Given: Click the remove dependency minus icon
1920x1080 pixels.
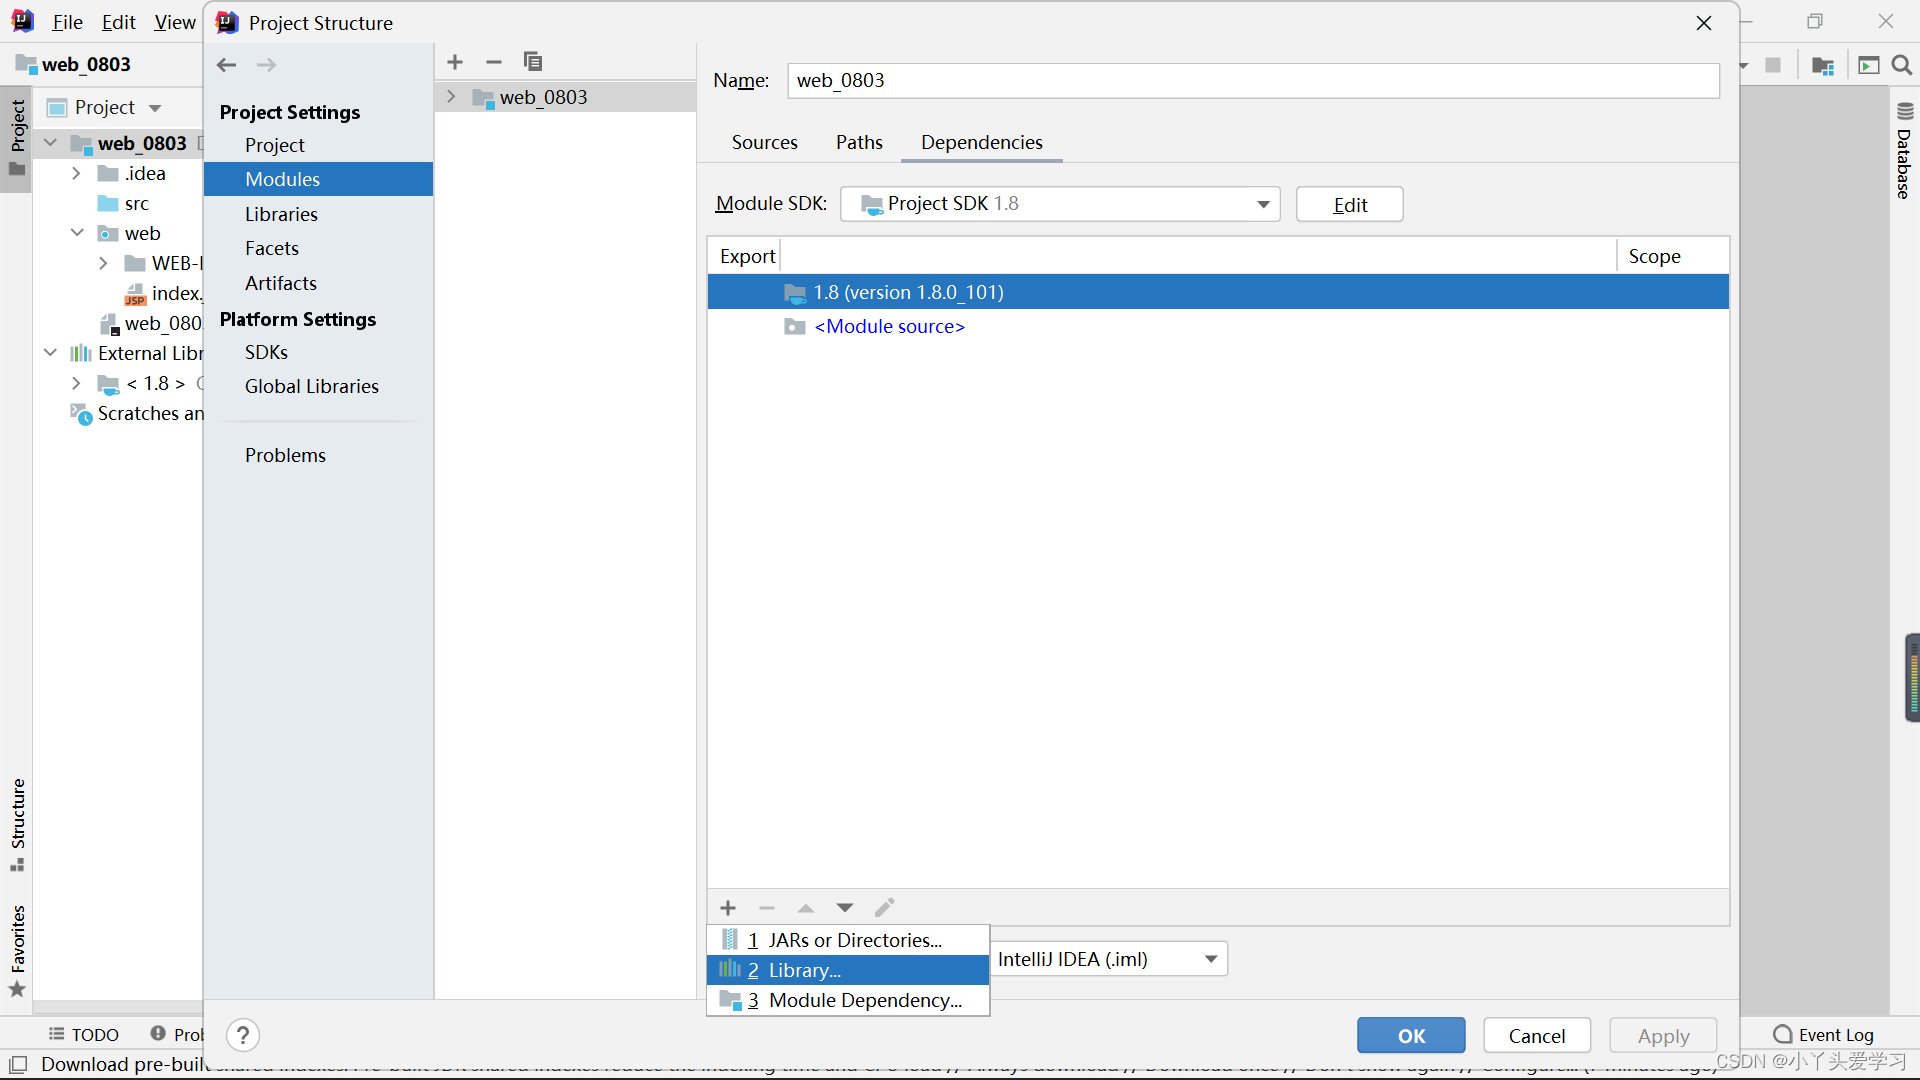Looking at the screenshot, I should (x=766, y=907).
